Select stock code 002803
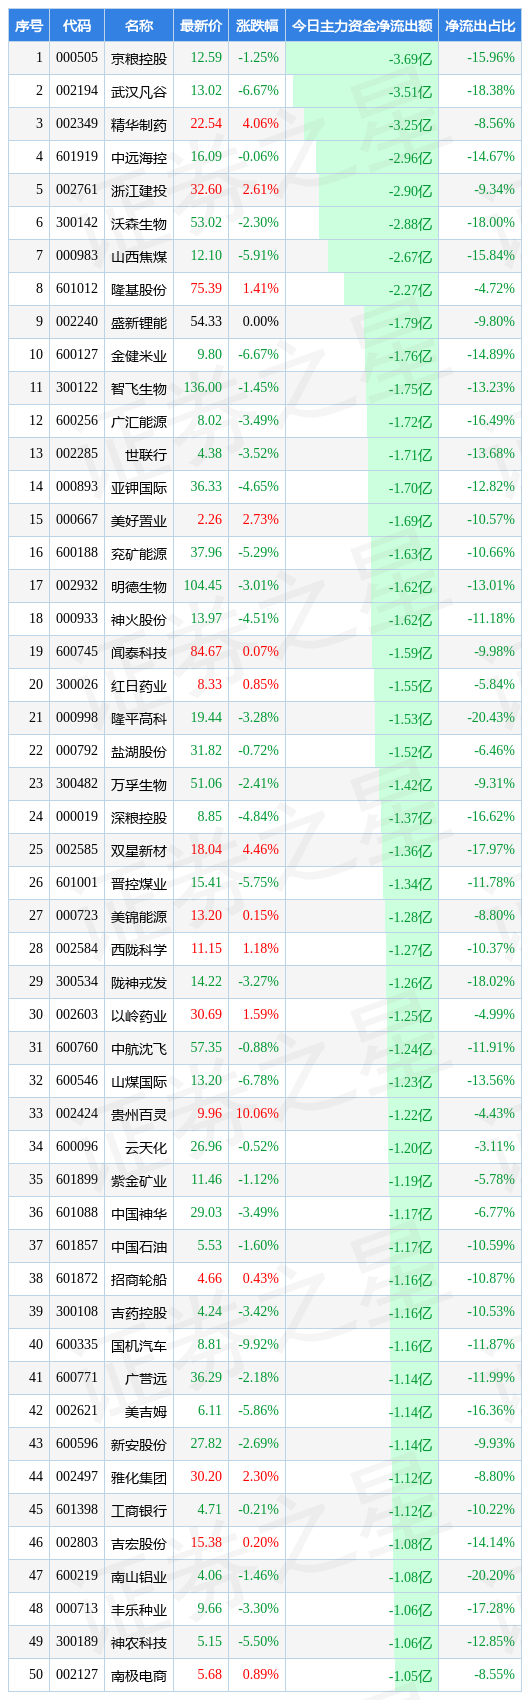The image size is (522, 1700). point(77,1543)
